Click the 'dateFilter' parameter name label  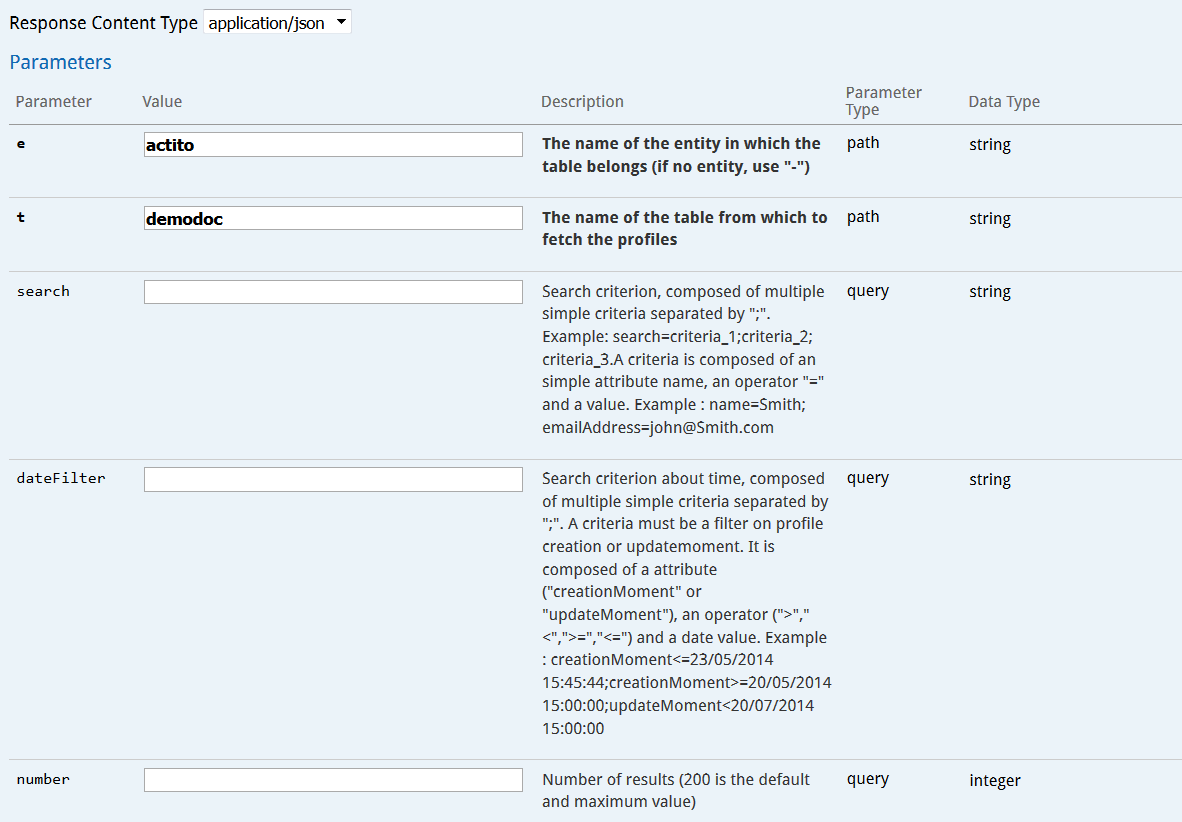point(60,478)
